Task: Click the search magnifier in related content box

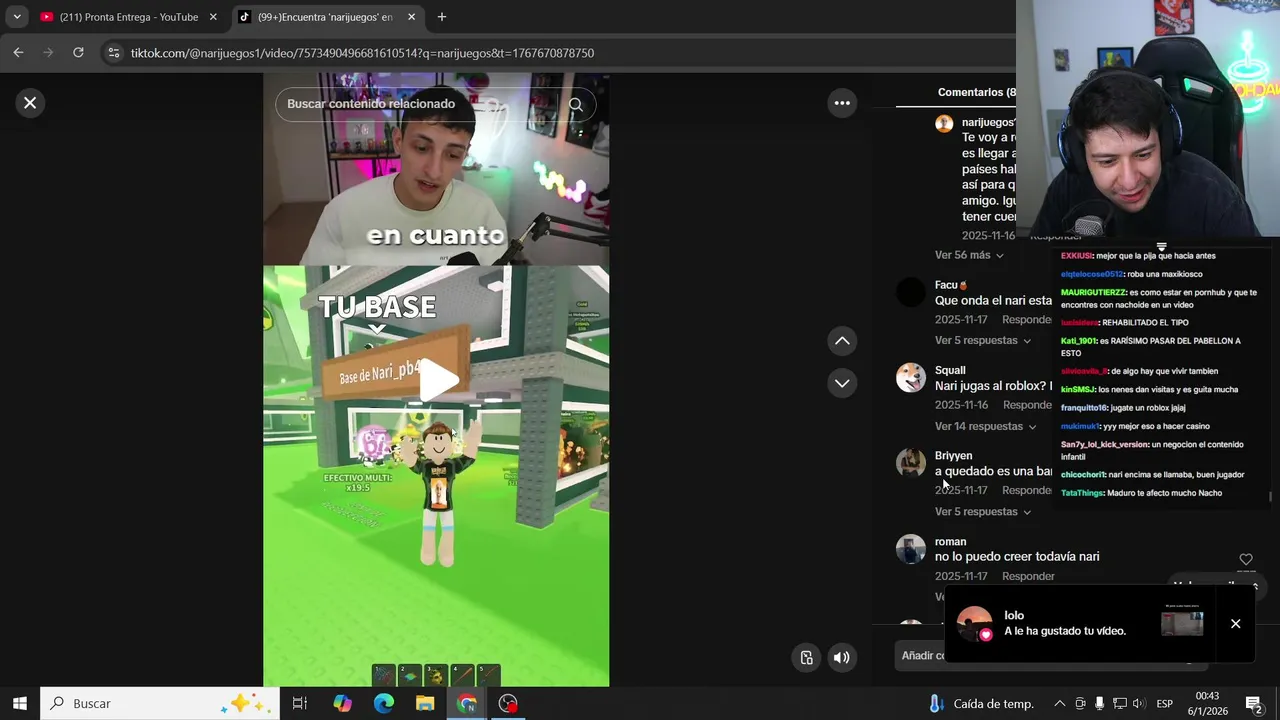Action: pyautogui.click(x=575, y=104)
